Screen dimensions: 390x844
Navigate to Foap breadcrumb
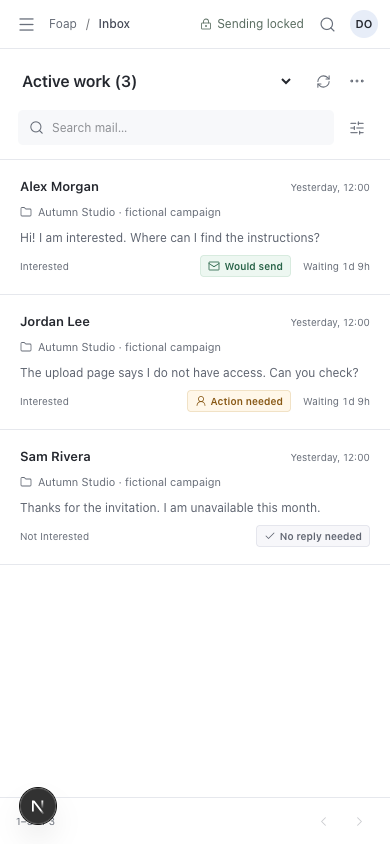click(62, 24)
